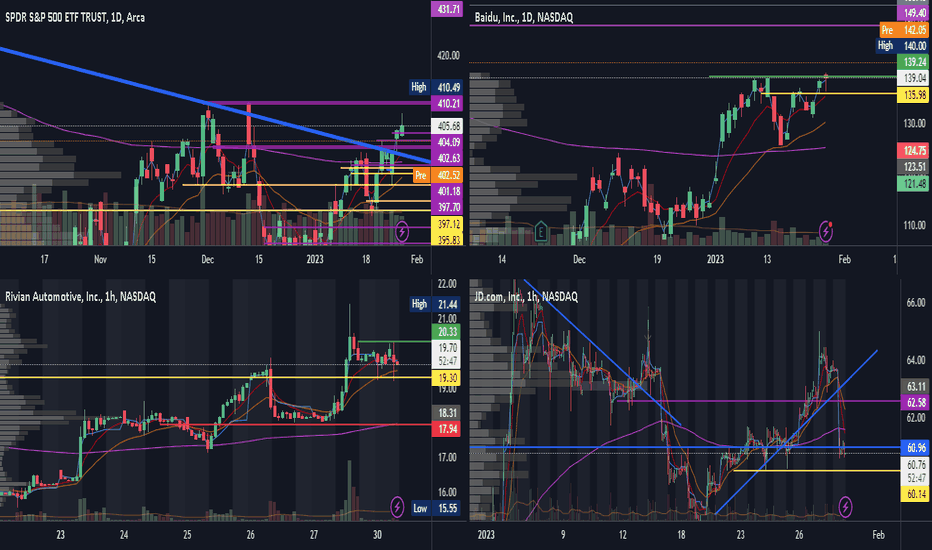Select the 401.18 price label
The width and height of the screenshot is (932, 550).
tap(447, 191)
